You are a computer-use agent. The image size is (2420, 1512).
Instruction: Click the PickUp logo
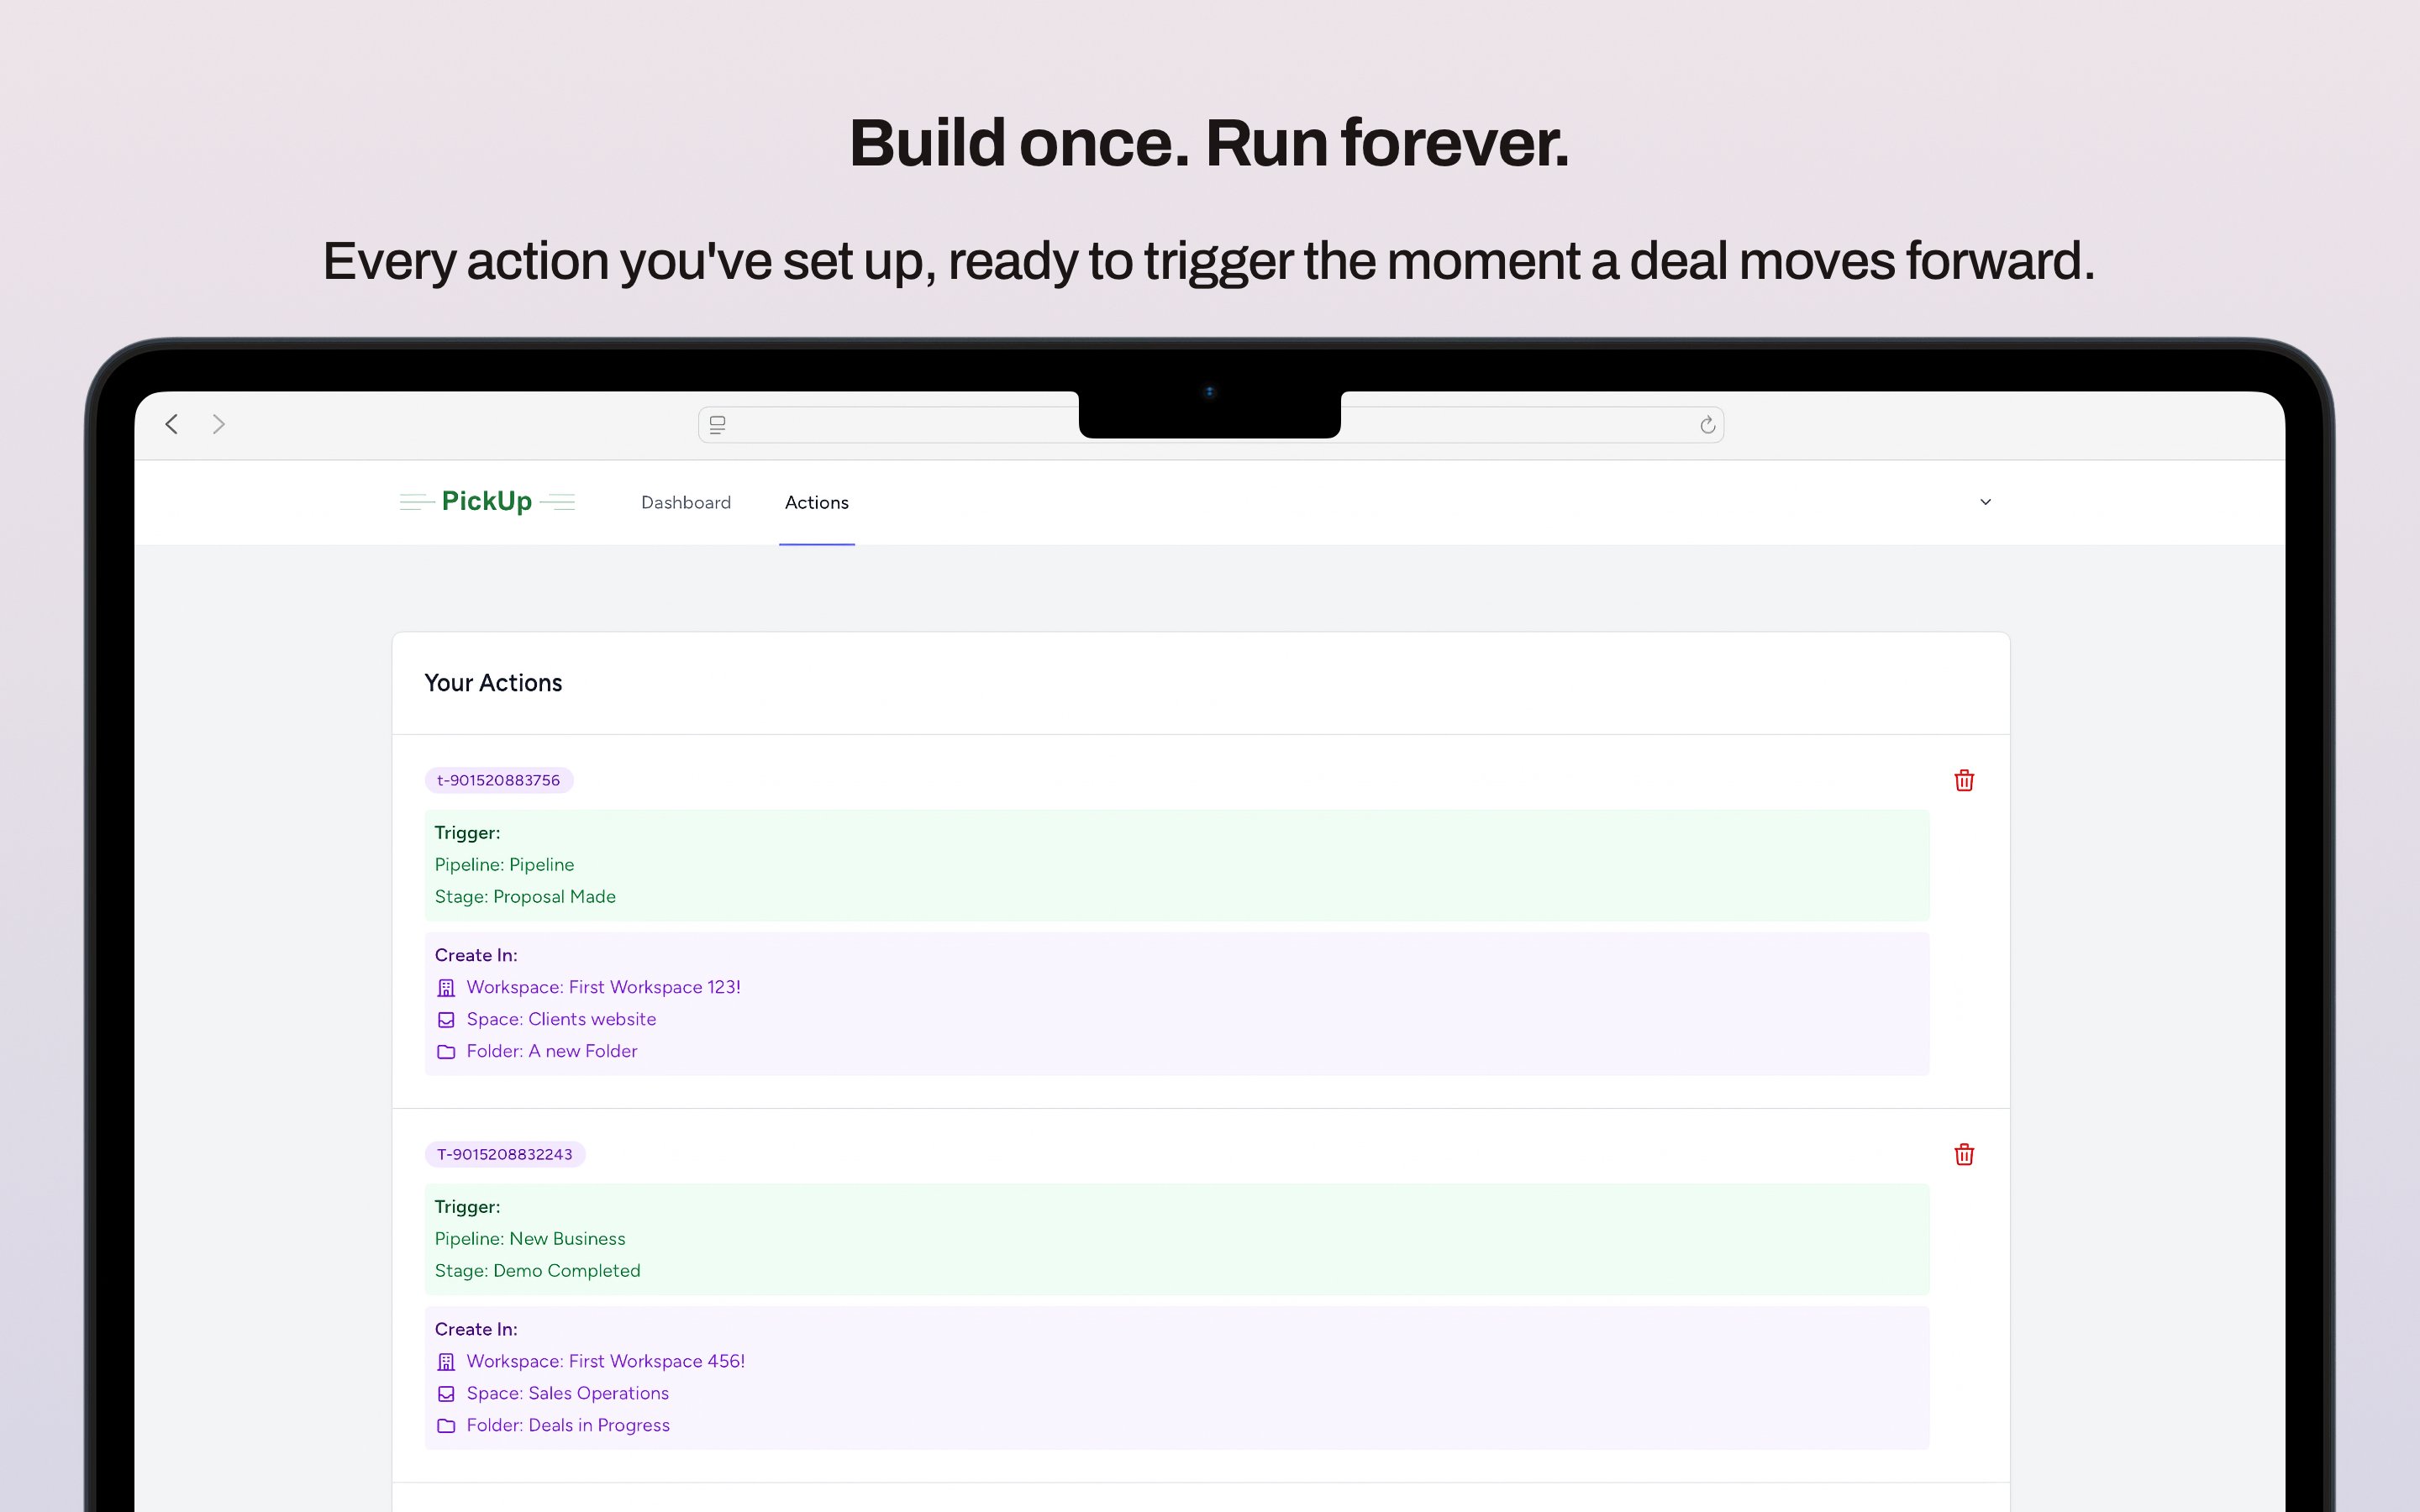tap(487, 501)
